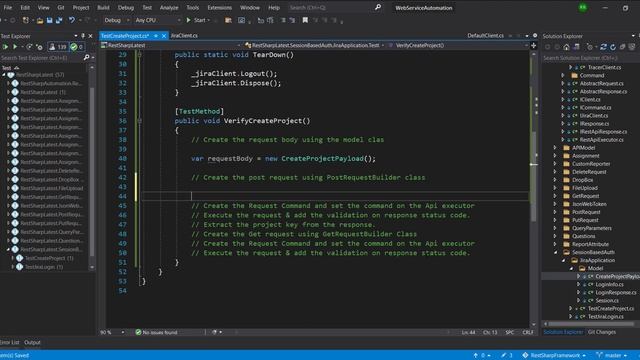This screenshot has height=360, width=640.
Task: Open the Extensions menu
Action: click(219, 7)
